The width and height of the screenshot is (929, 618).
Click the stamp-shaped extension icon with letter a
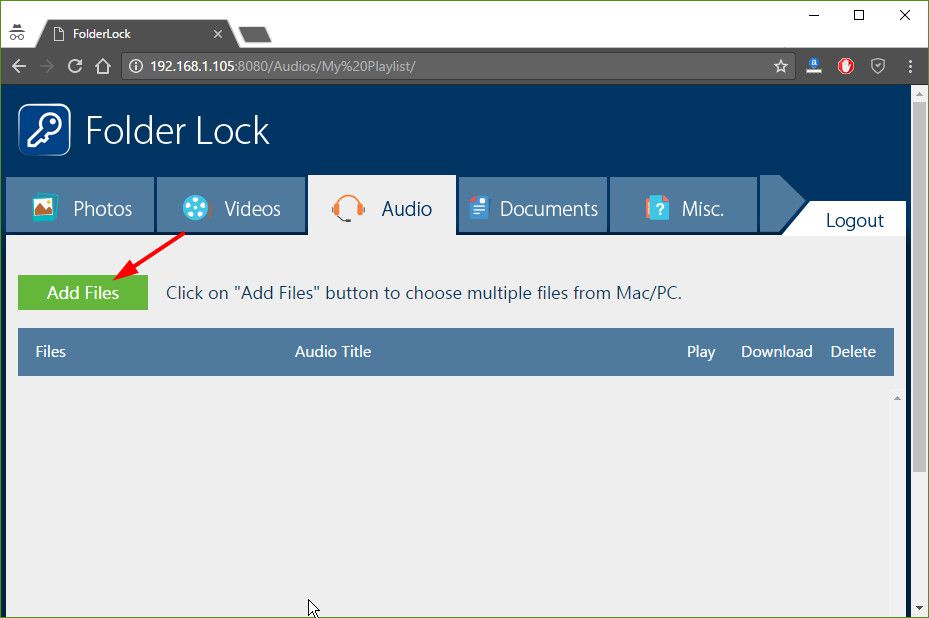point(814,65)
